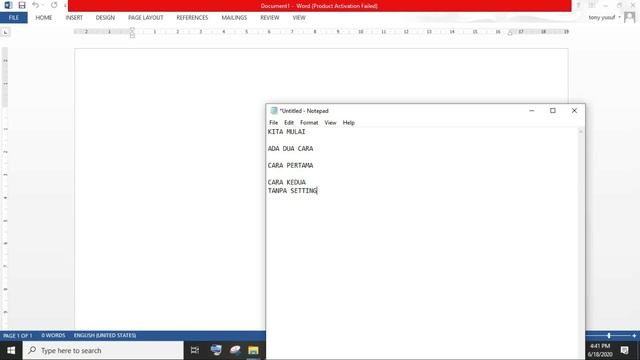The image size is (640, 360).
Task: Switch to the REFERENCES ribbon tab
Action: 192,18
